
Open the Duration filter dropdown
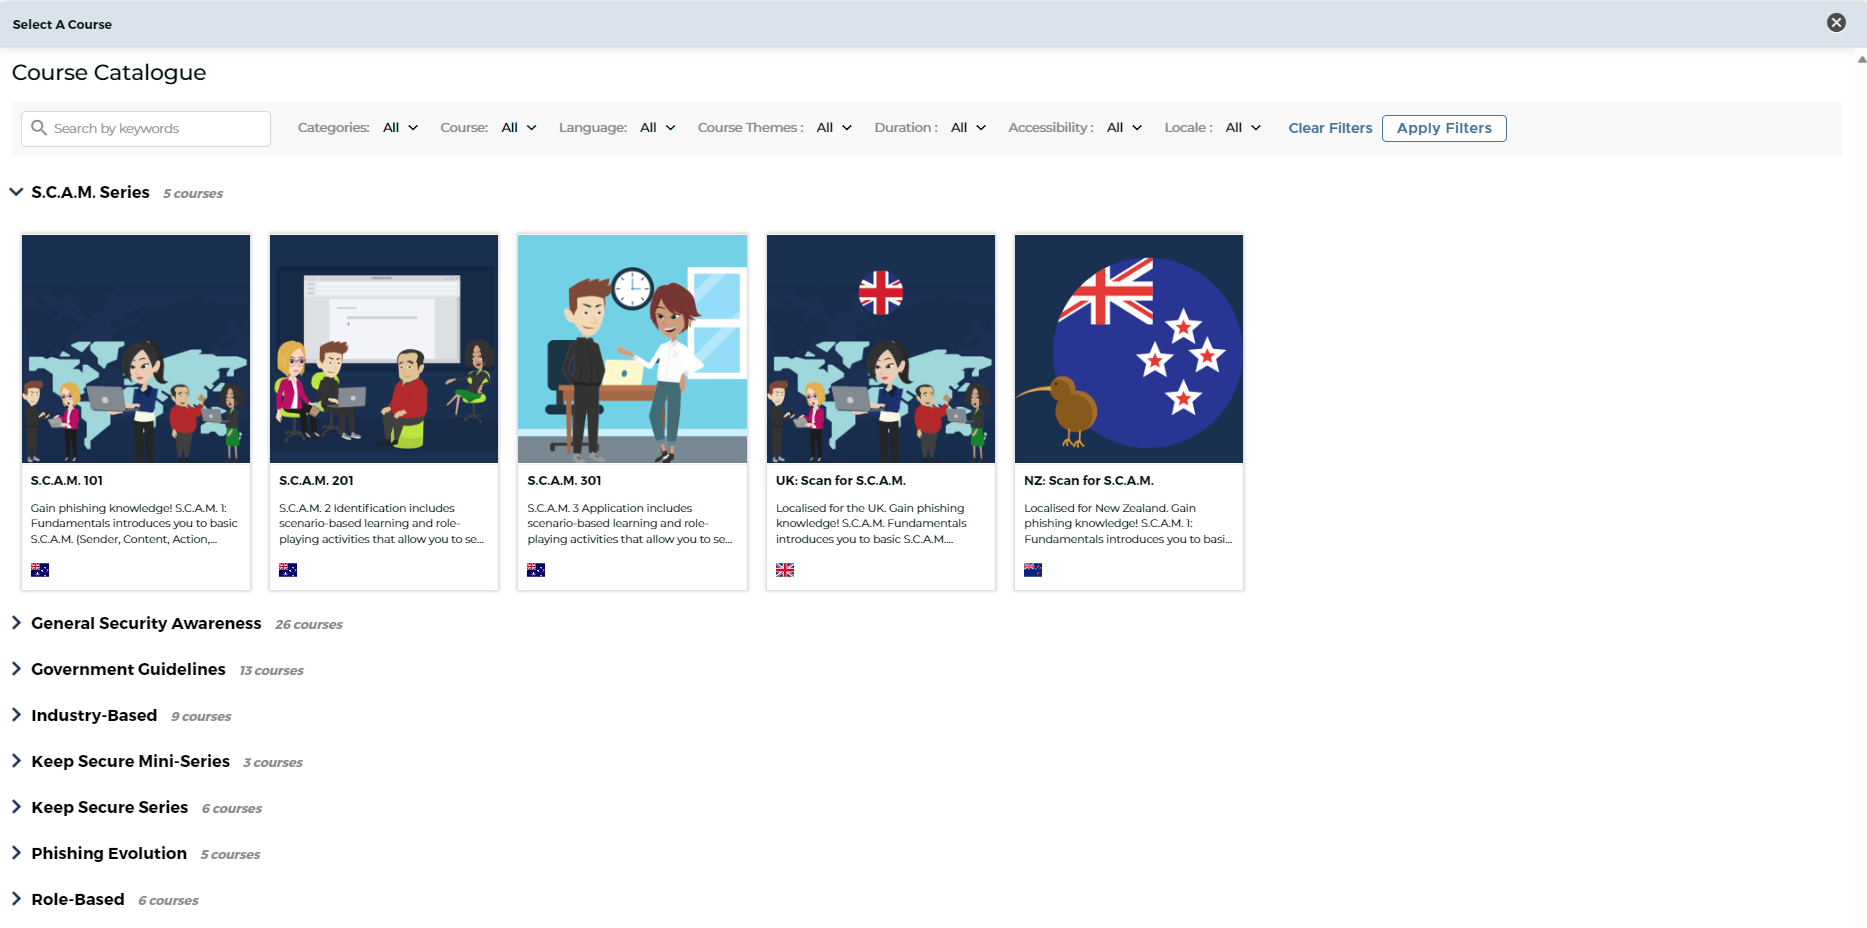[x=968, y=128]
